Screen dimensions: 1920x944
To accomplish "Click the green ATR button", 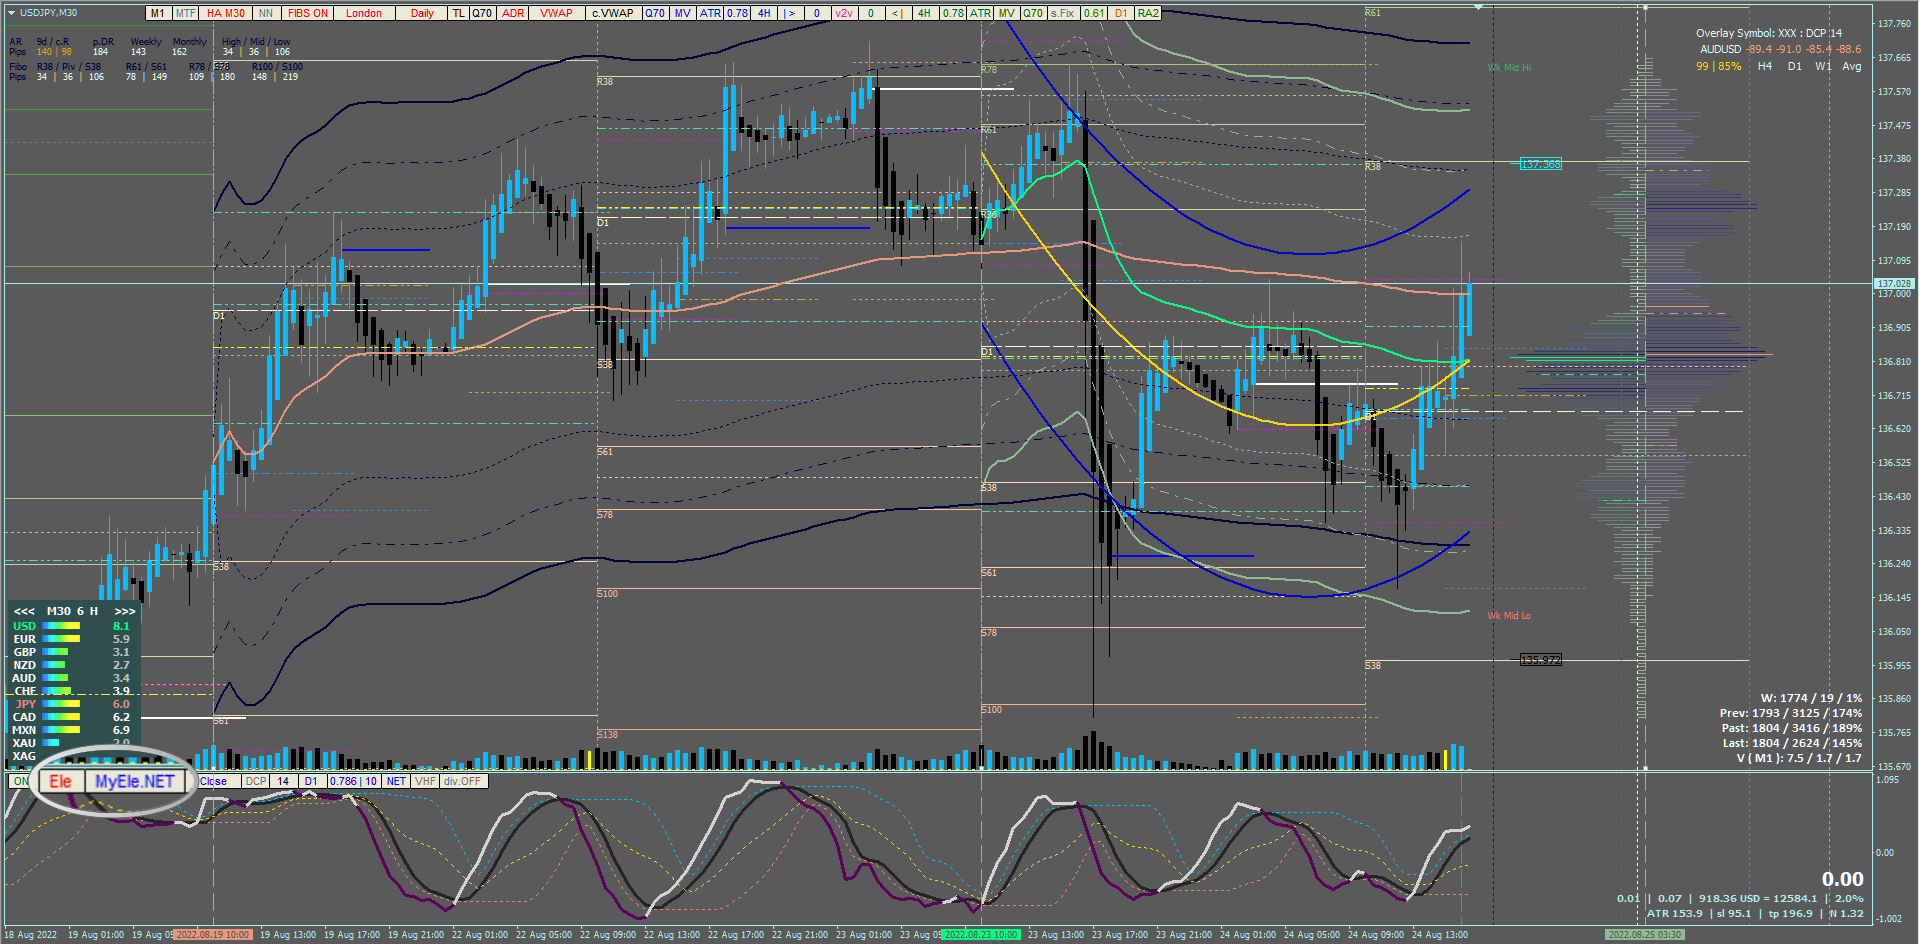I will [x=980, y=13].
